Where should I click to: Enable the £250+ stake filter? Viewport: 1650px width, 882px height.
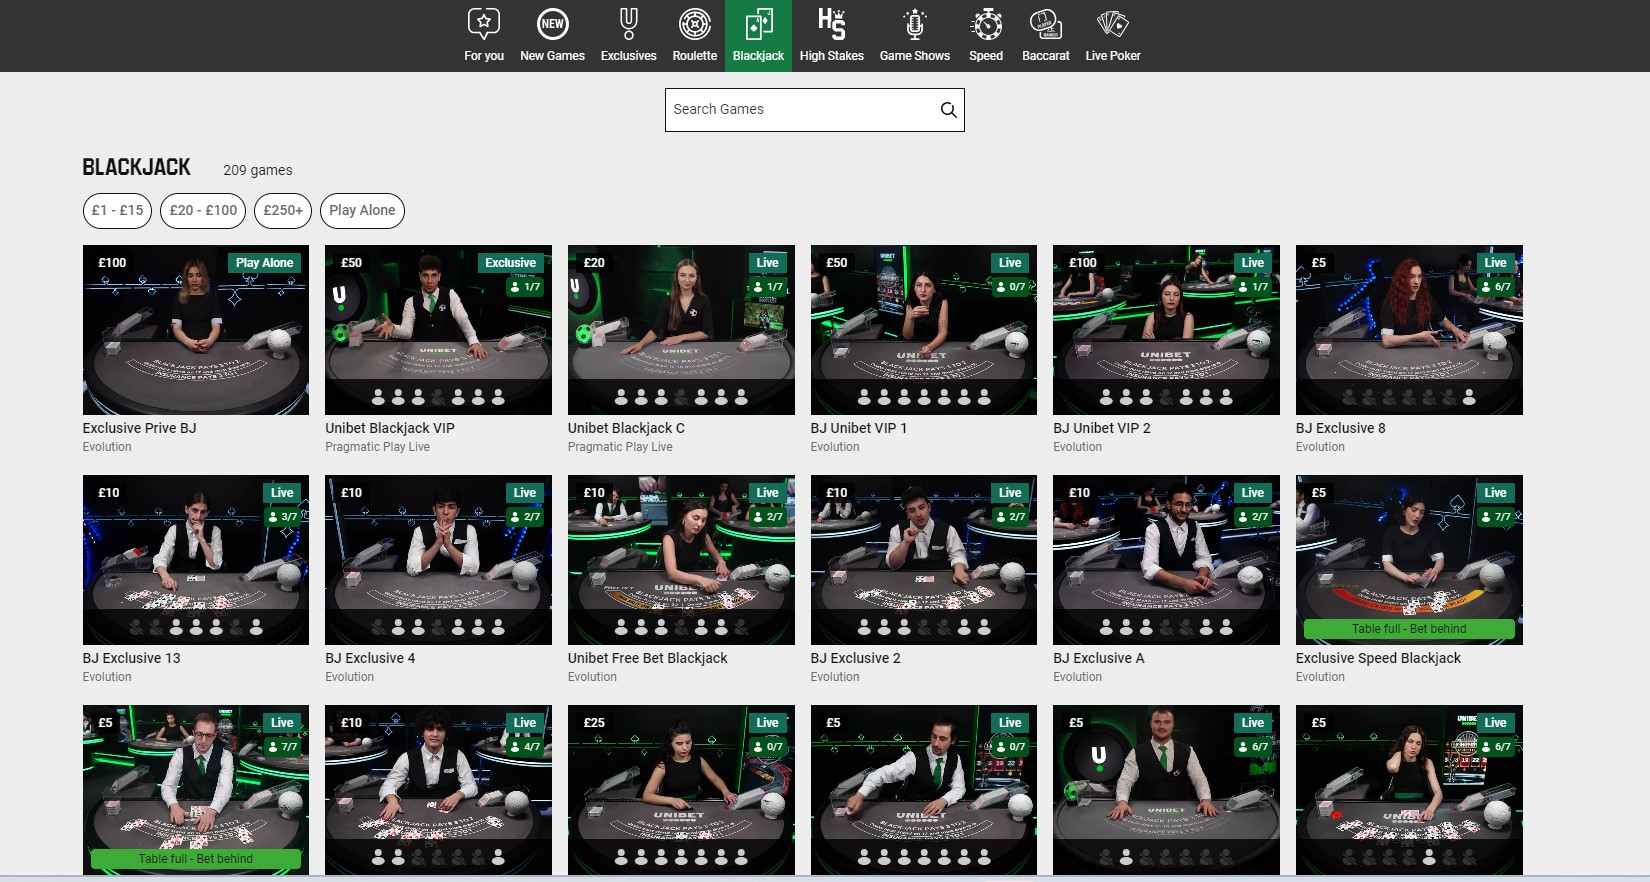[x=283, y=210]
